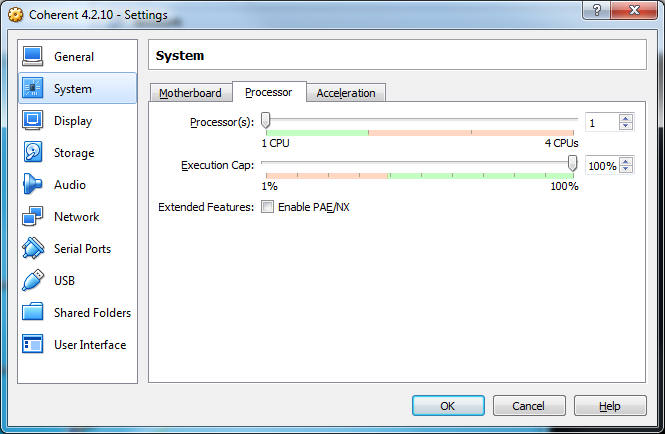665x434 pixels.
Task: Select the Shared Folders icon
Action: [x=33, y=313]
